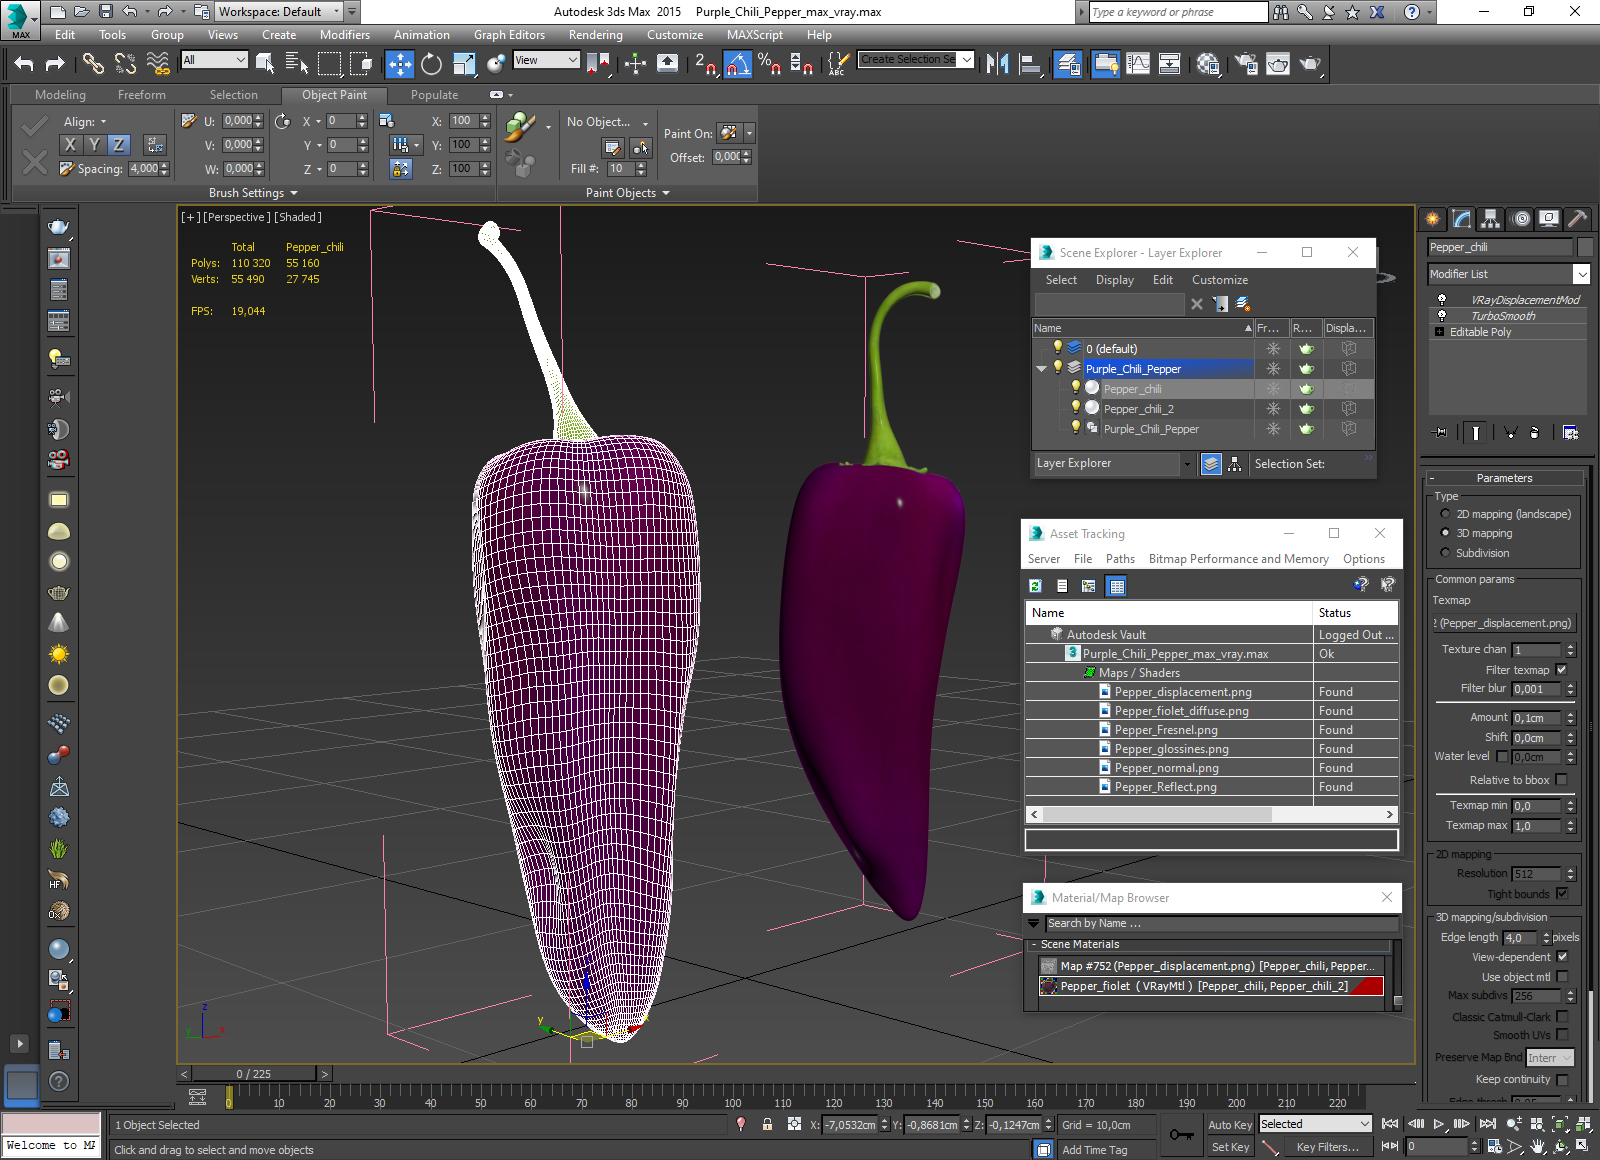Viewport: 1600px width, 1160px height.
Task: Click refresh icon in Asset Tracking
Action: [x=1035, y=586]
